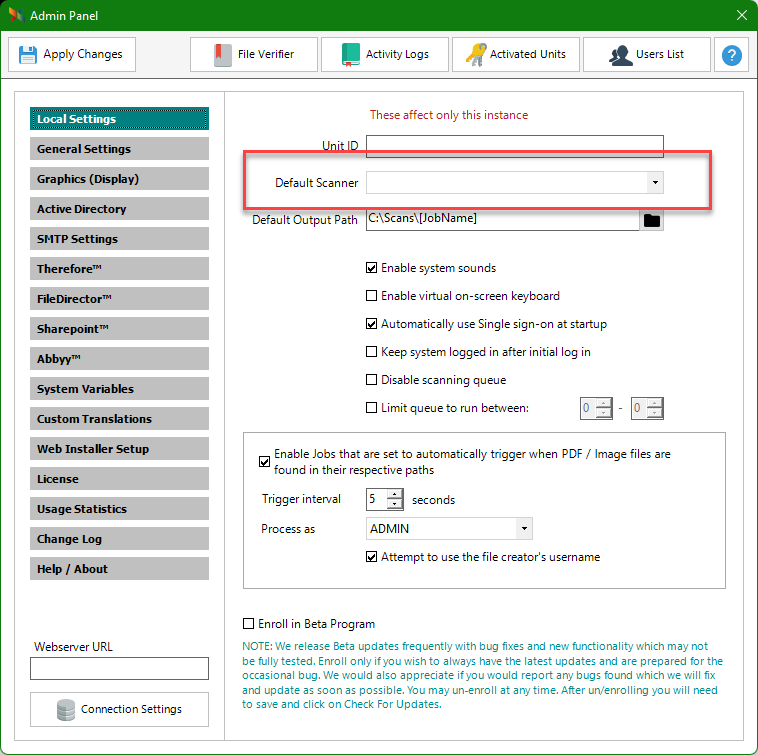This screenshot has height=755, width=758.
Task: Open Activity Logs book icon
Action: coord(351,55)
